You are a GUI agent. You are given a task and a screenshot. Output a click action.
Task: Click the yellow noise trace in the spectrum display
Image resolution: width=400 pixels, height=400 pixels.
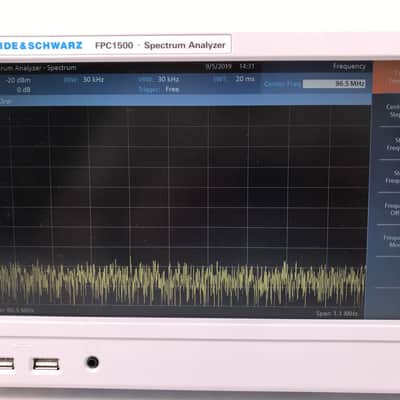[182, 282]
